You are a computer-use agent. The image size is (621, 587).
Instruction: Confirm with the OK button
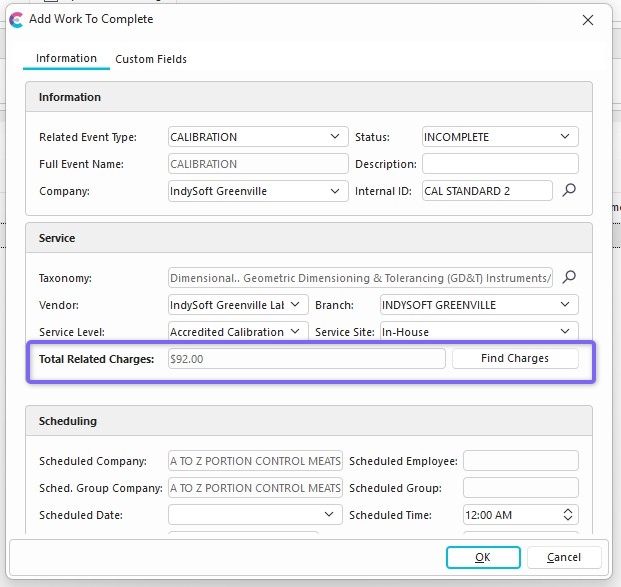[482, 557]
